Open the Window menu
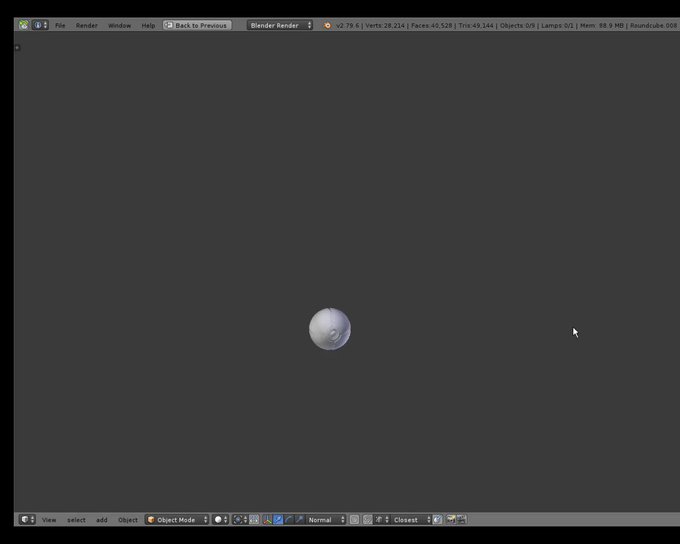680x544 pixels. click(119, 26)
